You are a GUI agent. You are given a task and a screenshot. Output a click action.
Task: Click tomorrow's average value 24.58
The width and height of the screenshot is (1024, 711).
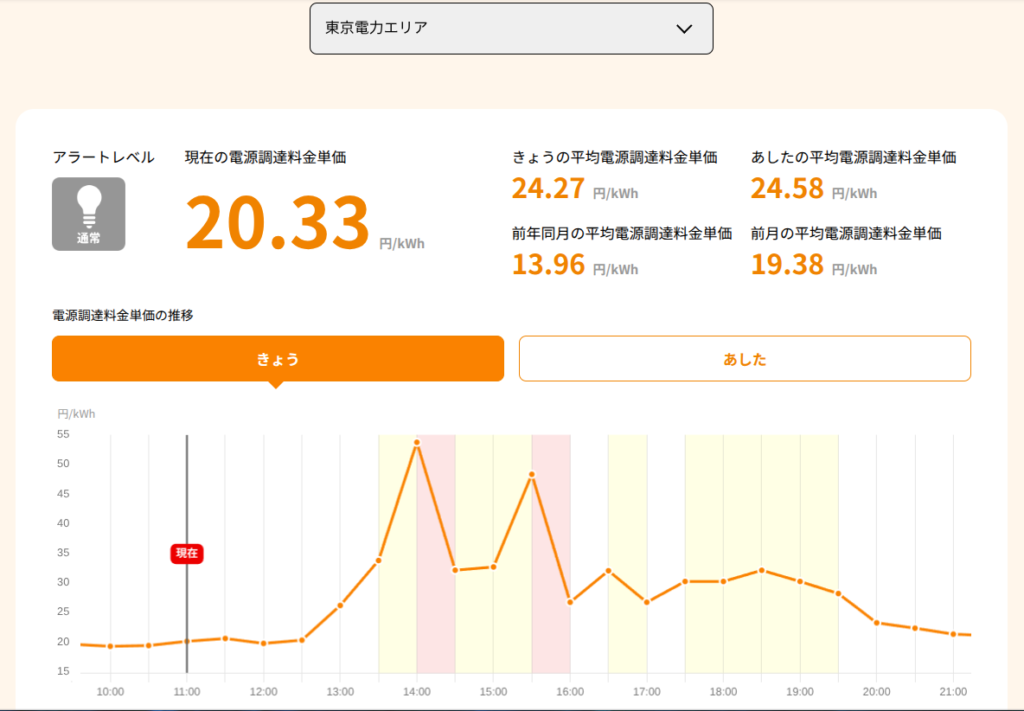[787, 189]
